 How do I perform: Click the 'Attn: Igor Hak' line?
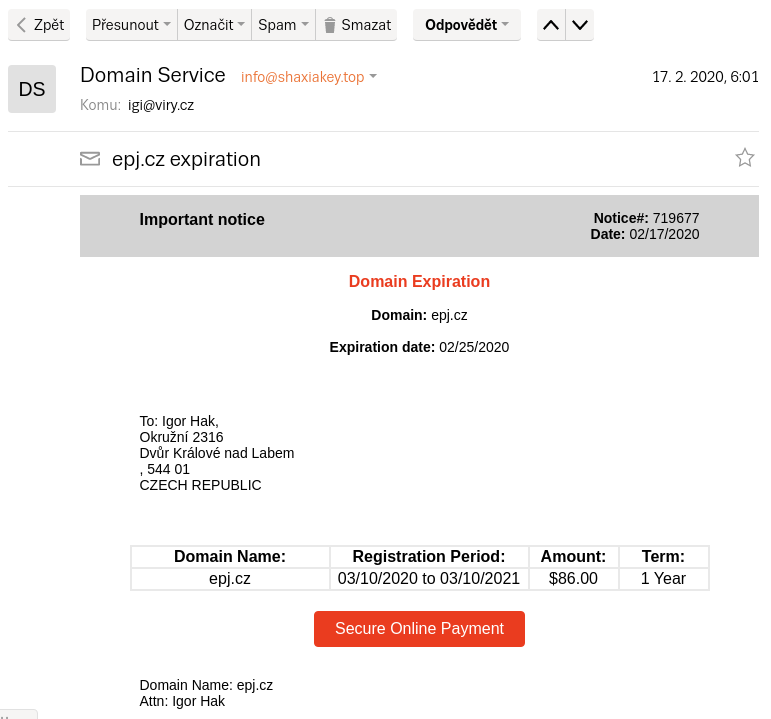tap(182, 701)
